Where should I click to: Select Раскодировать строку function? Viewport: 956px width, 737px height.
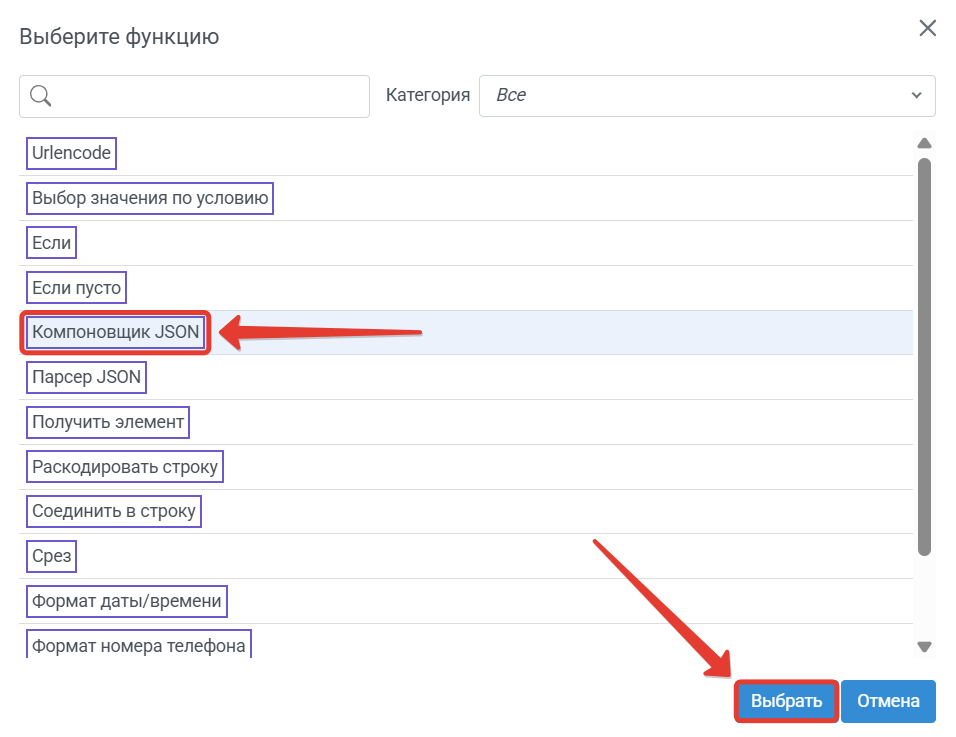coord(125,467)
